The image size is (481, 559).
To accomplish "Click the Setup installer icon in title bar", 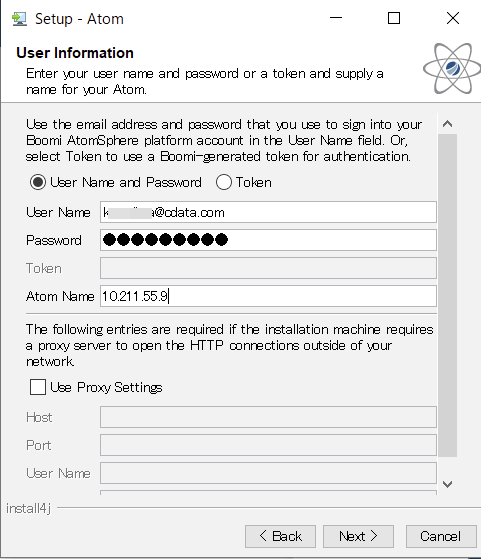I will (19, 19).
